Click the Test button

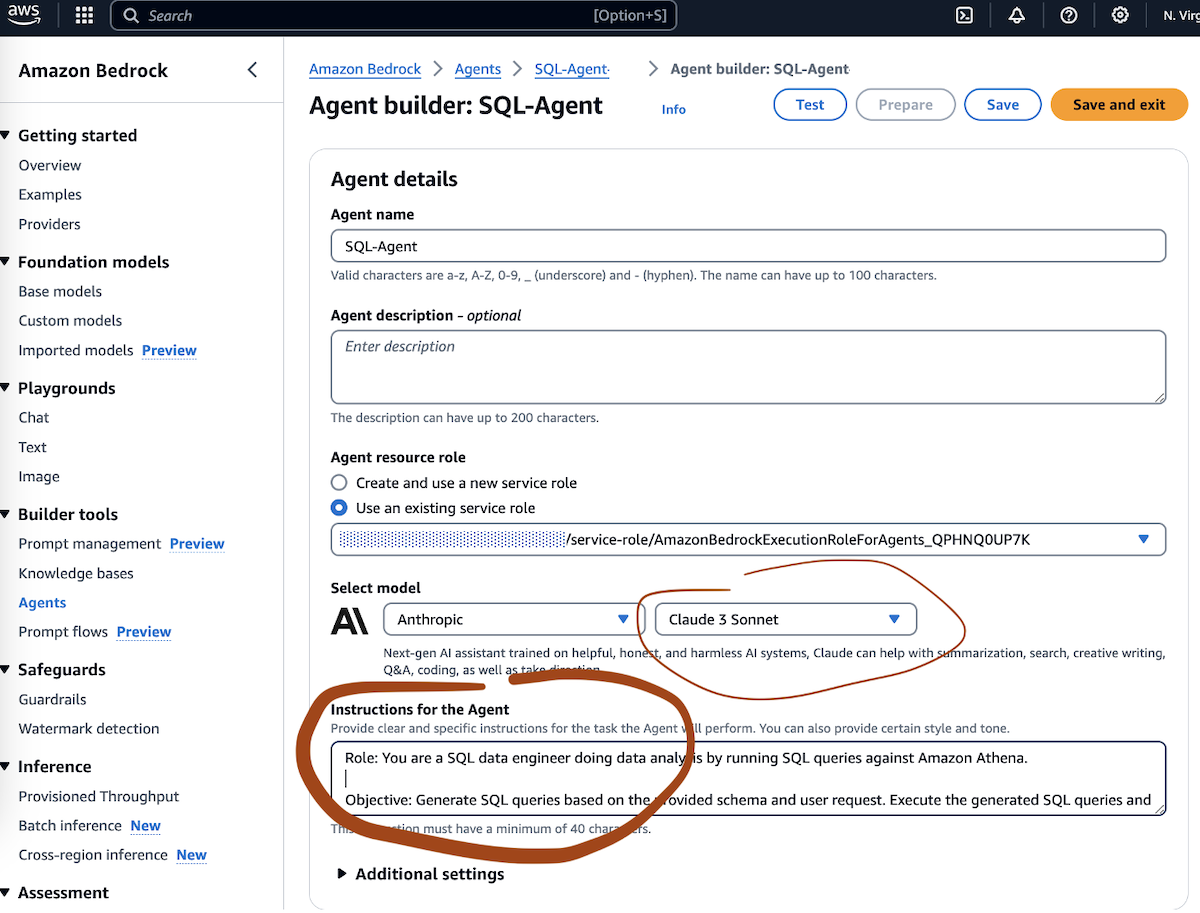click(x=810, y=105)
